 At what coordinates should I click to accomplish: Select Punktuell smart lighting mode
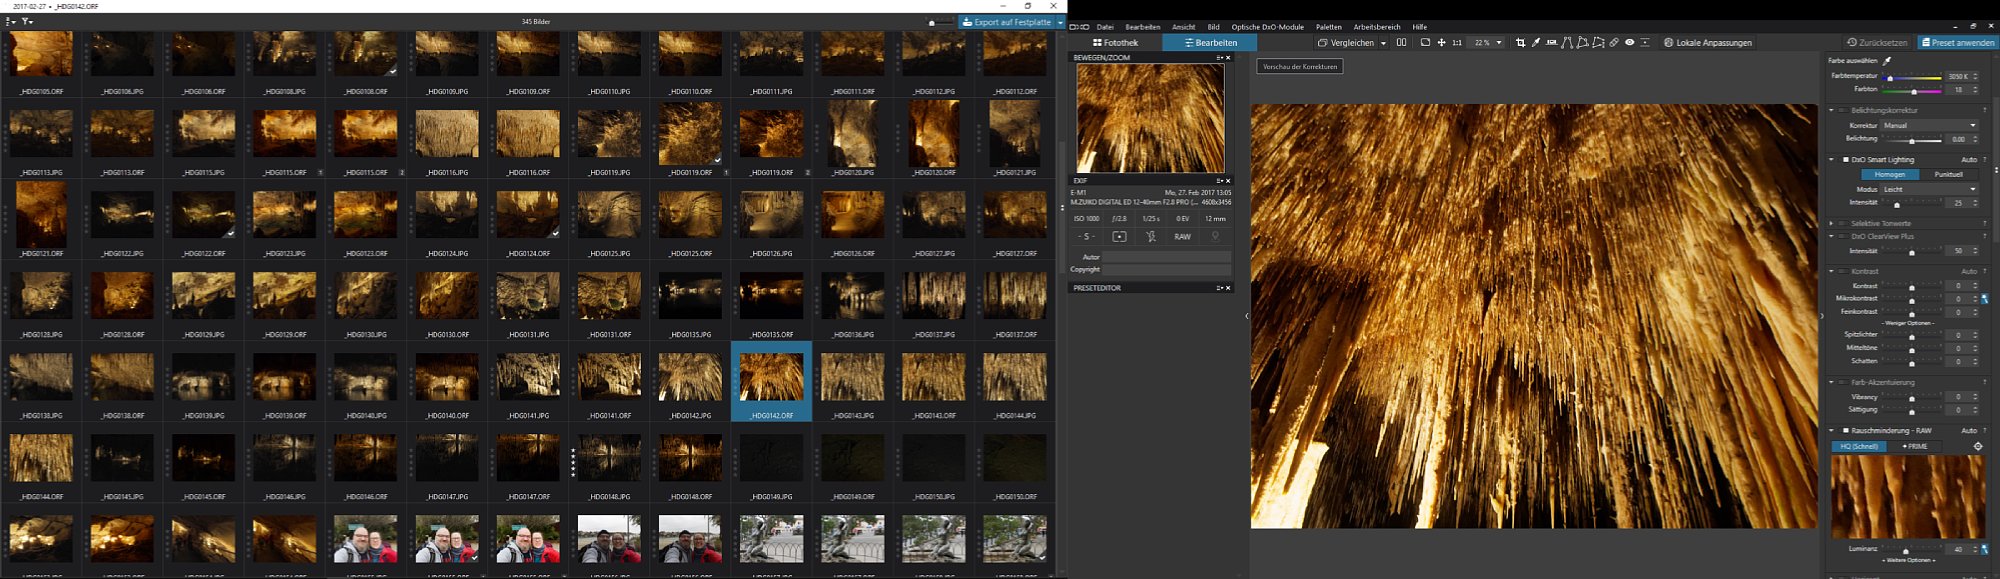pos(1948,175)
